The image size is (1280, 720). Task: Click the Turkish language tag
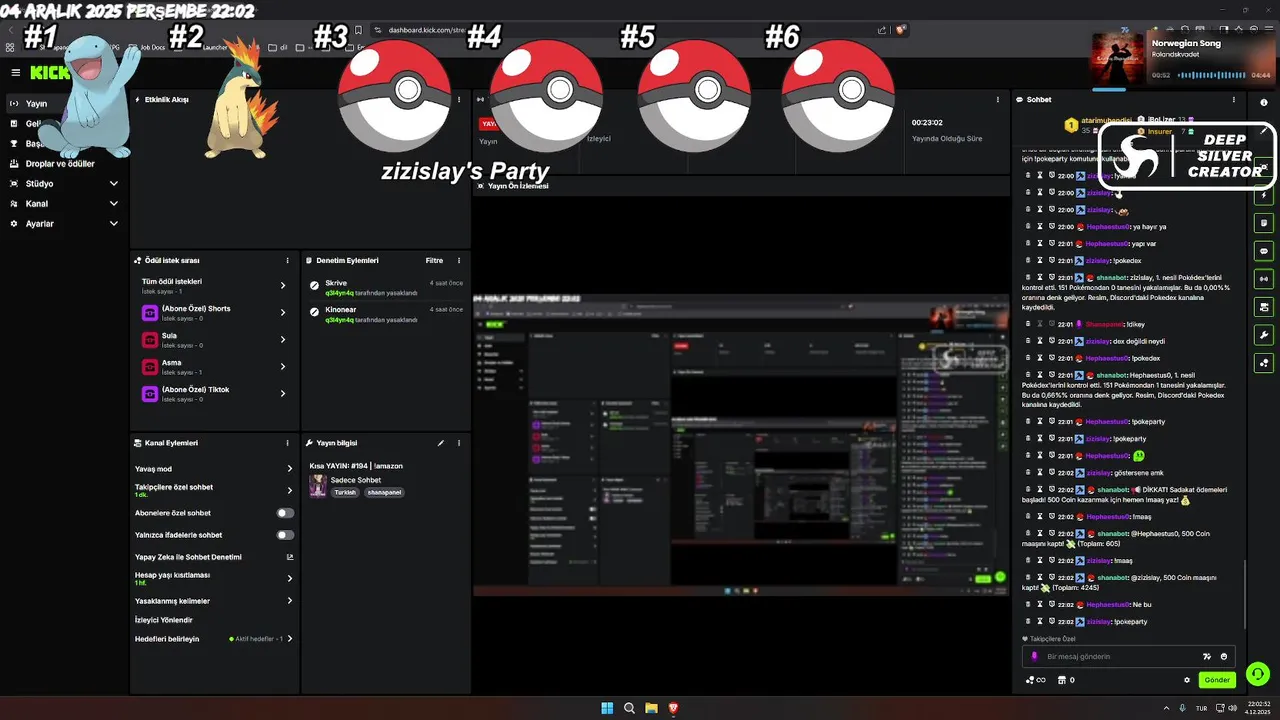tap(345, 493)
